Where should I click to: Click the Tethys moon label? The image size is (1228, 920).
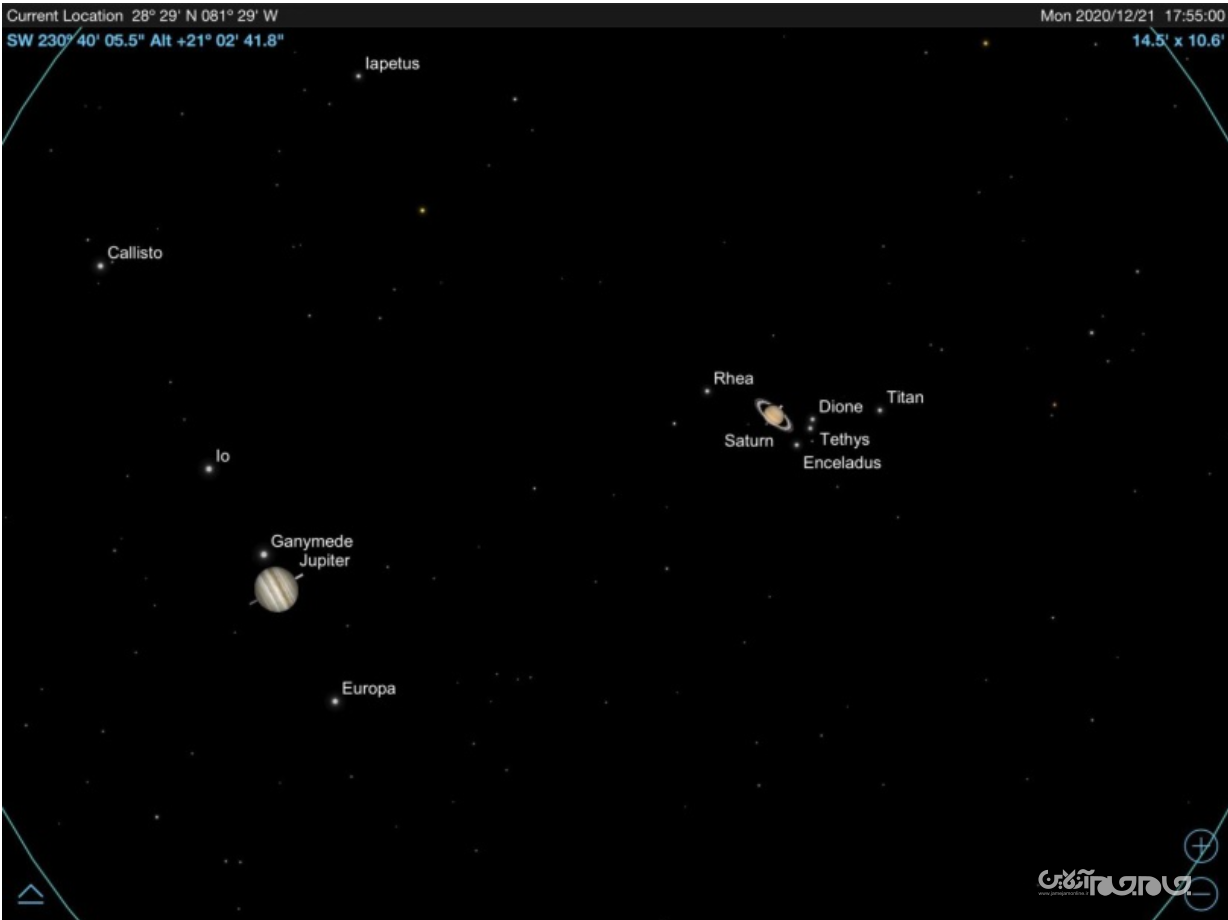pos(844,440)
